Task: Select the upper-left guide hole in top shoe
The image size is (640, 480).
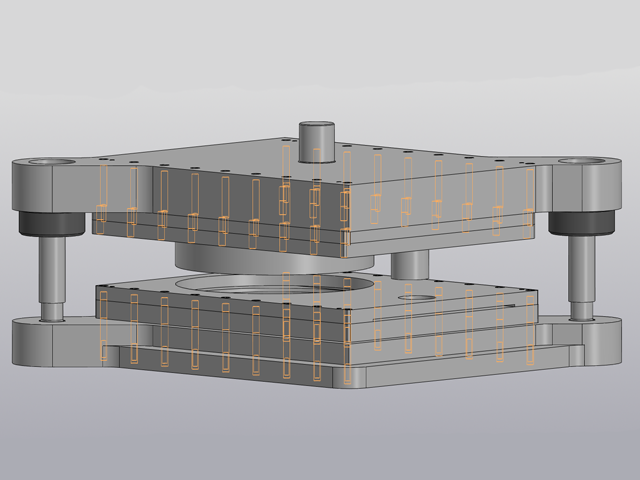Action: [52, 162]
